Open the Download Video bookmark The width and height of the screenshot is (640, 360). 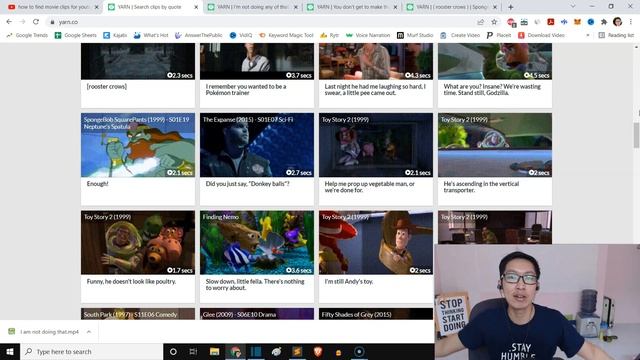[x=542, y=36]
